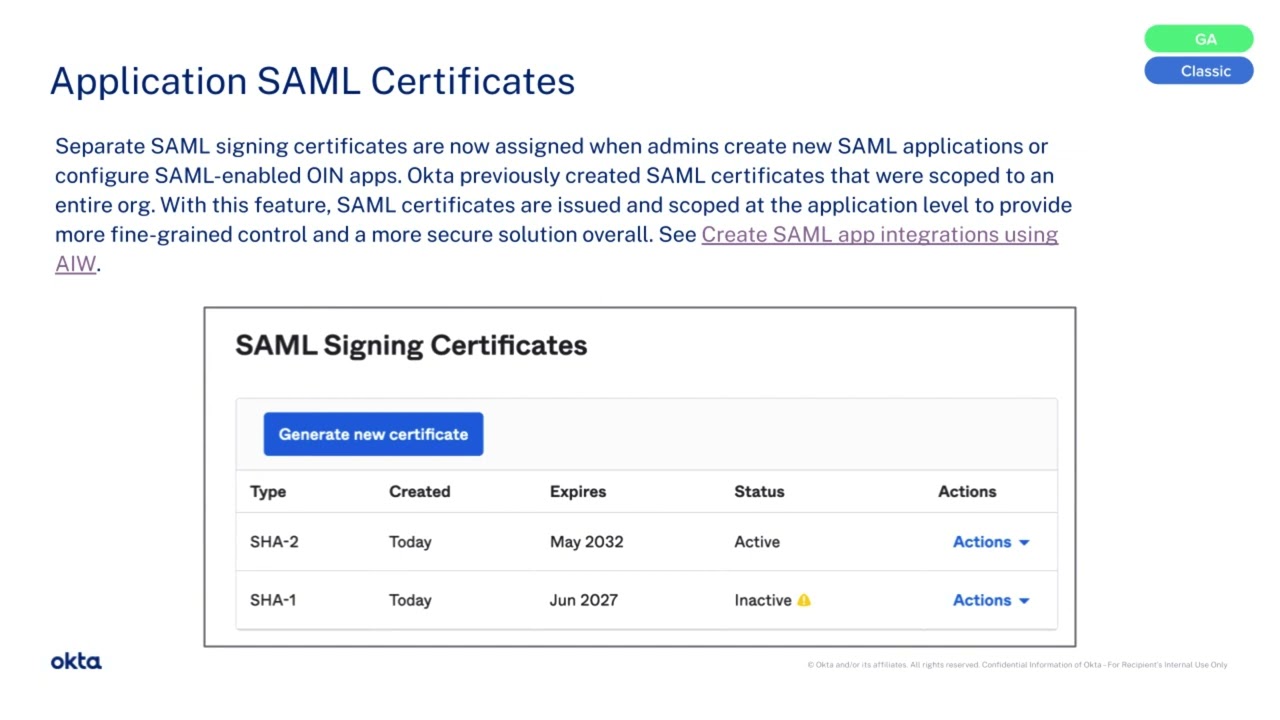This screenshot has height=720, width=1280.
Task: Click the Jun 2027 expiry date
Action: (584, 600)
